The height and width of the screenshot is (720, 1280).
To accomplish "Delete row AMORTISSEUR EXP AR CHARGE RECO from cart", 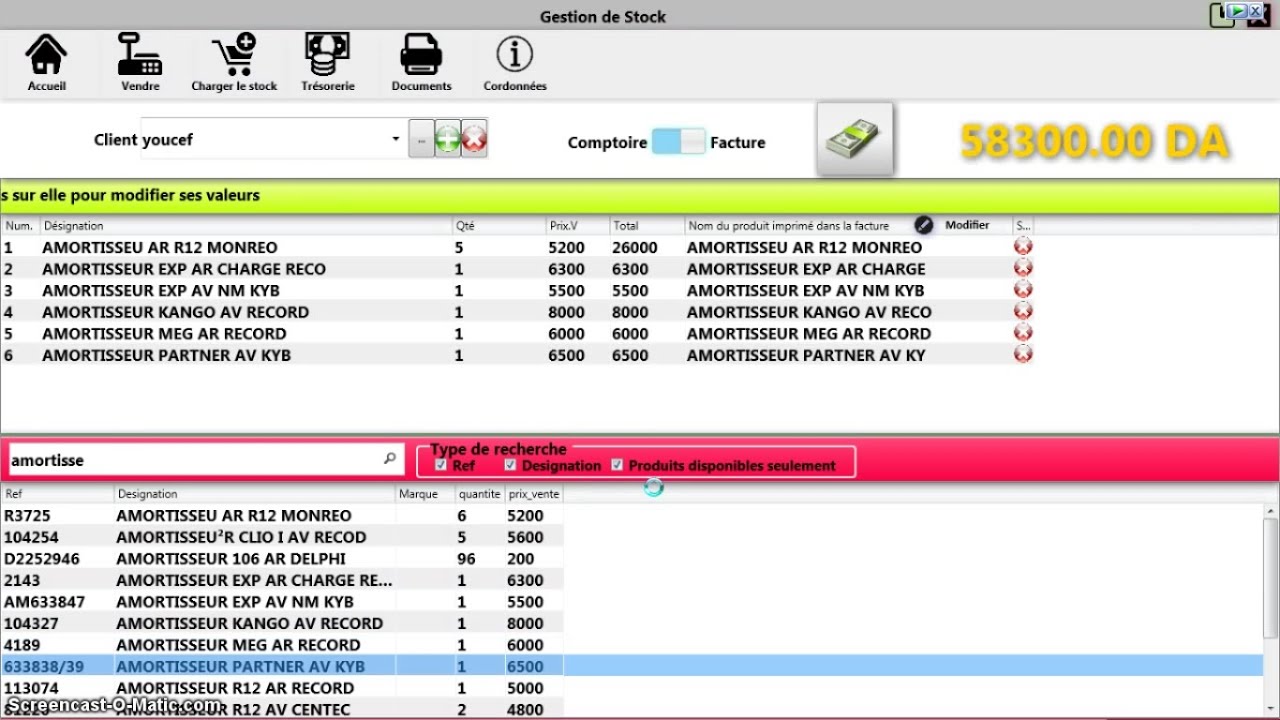I will coord(1023,268).
